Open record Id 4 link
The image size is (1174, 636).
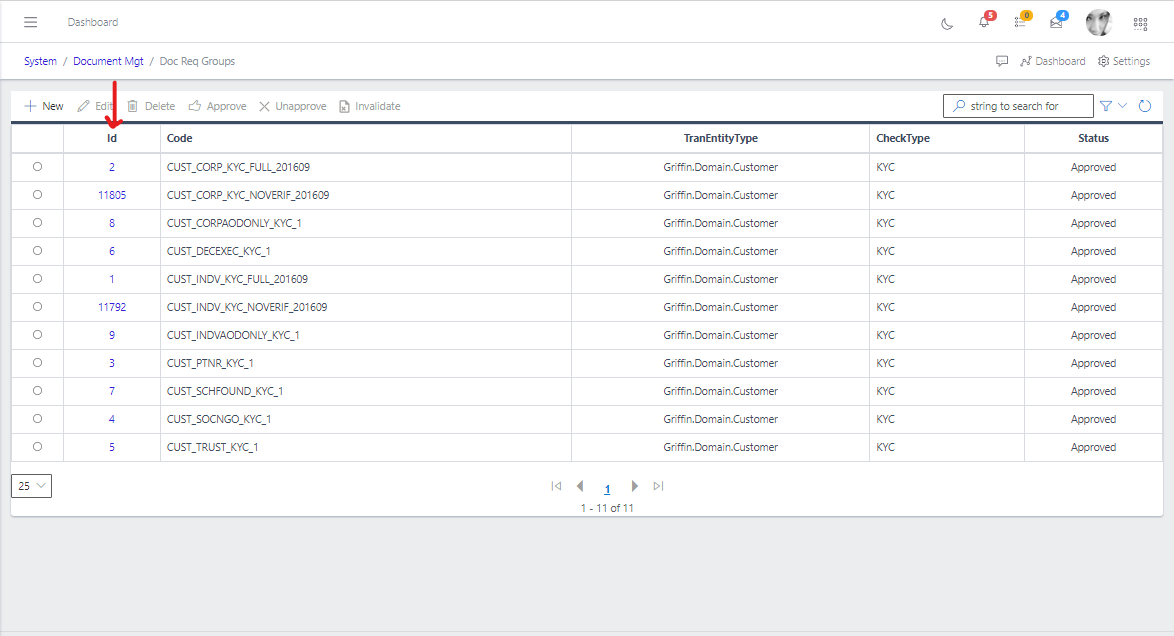click(x=112, y=419)
